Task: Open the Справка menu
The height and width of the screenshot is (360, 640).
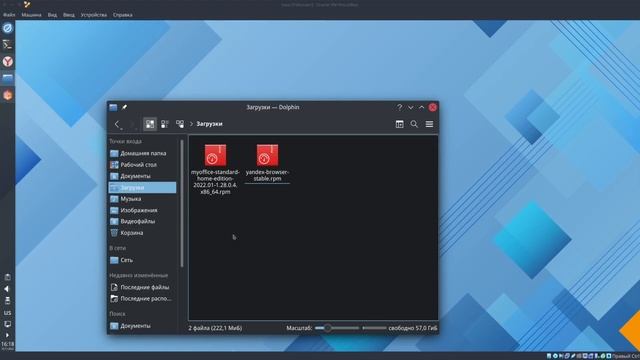Action: point(122,15)
